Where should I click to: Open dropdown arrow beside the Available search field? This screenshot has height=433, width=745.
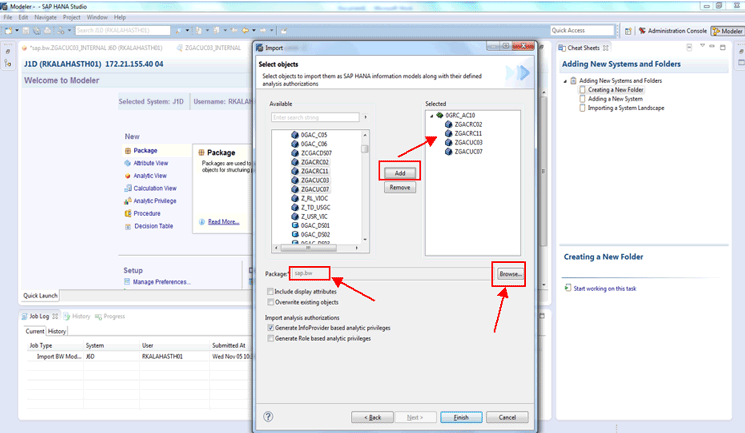[x=364, y=117]
